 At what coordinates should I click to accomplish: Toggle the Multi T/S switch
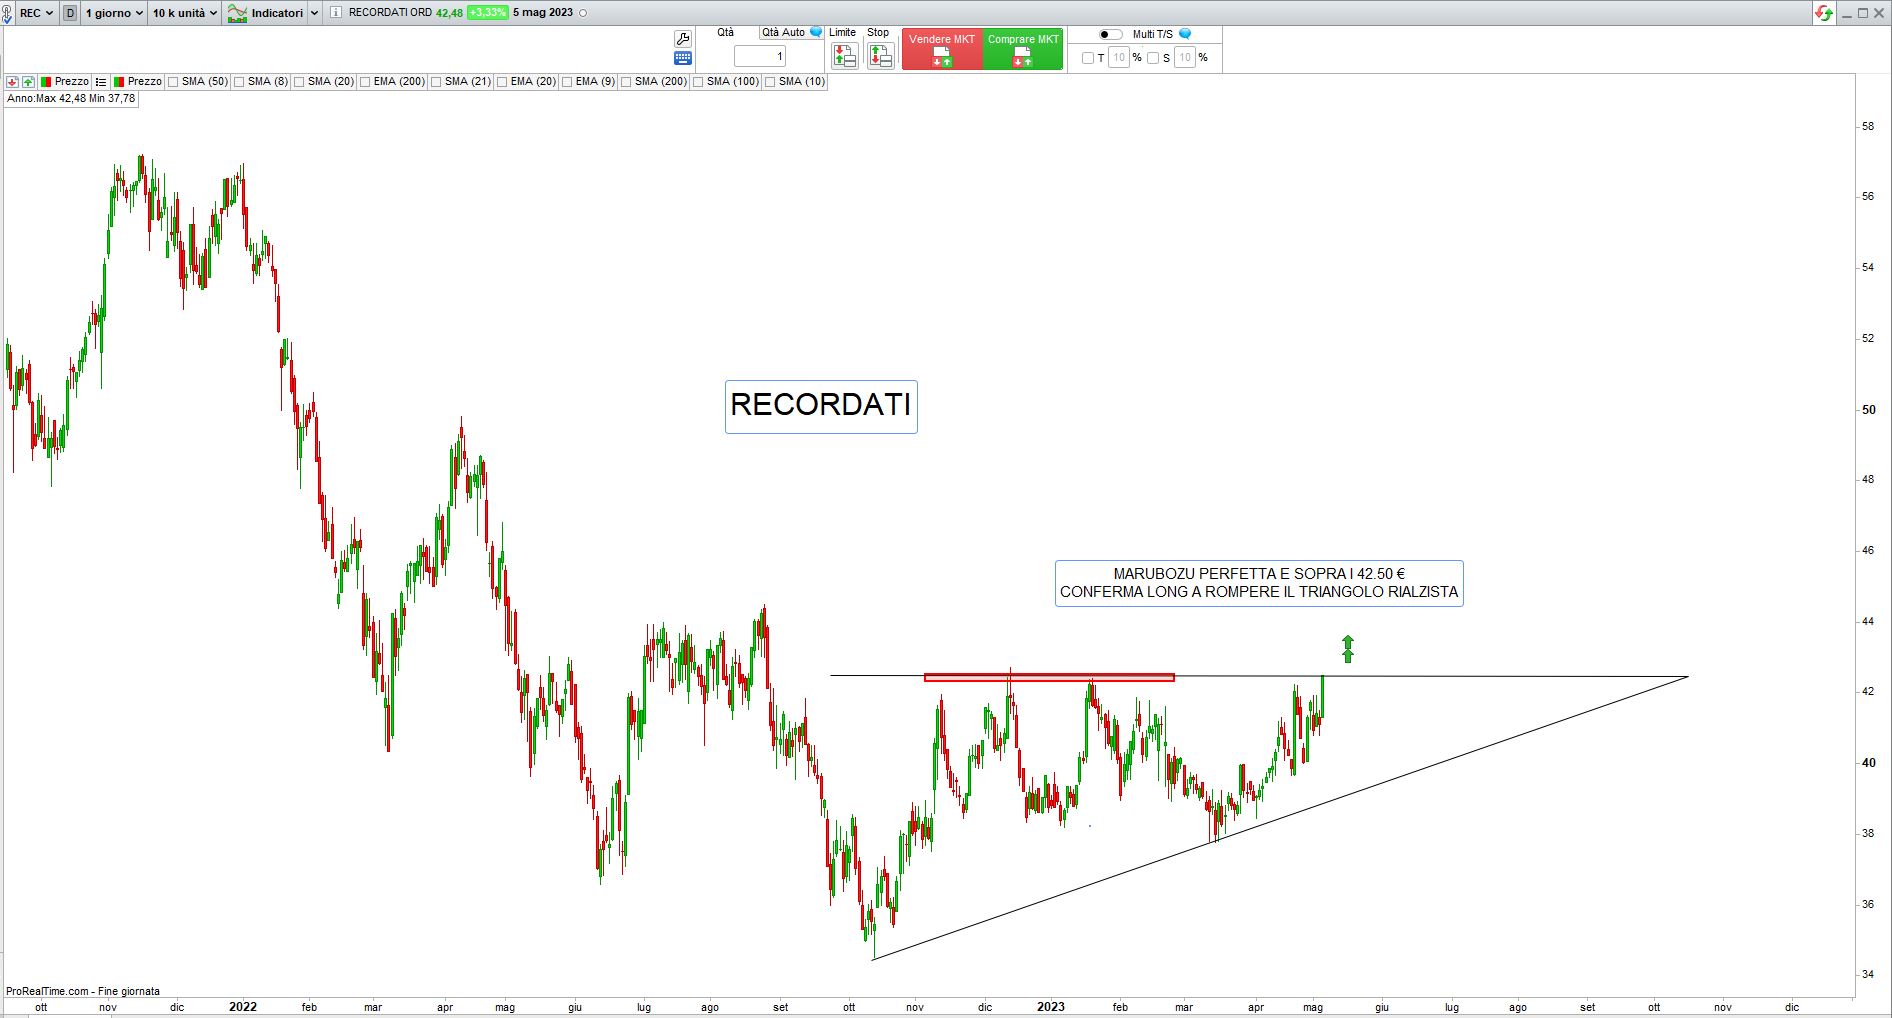tap(1110, 34)
